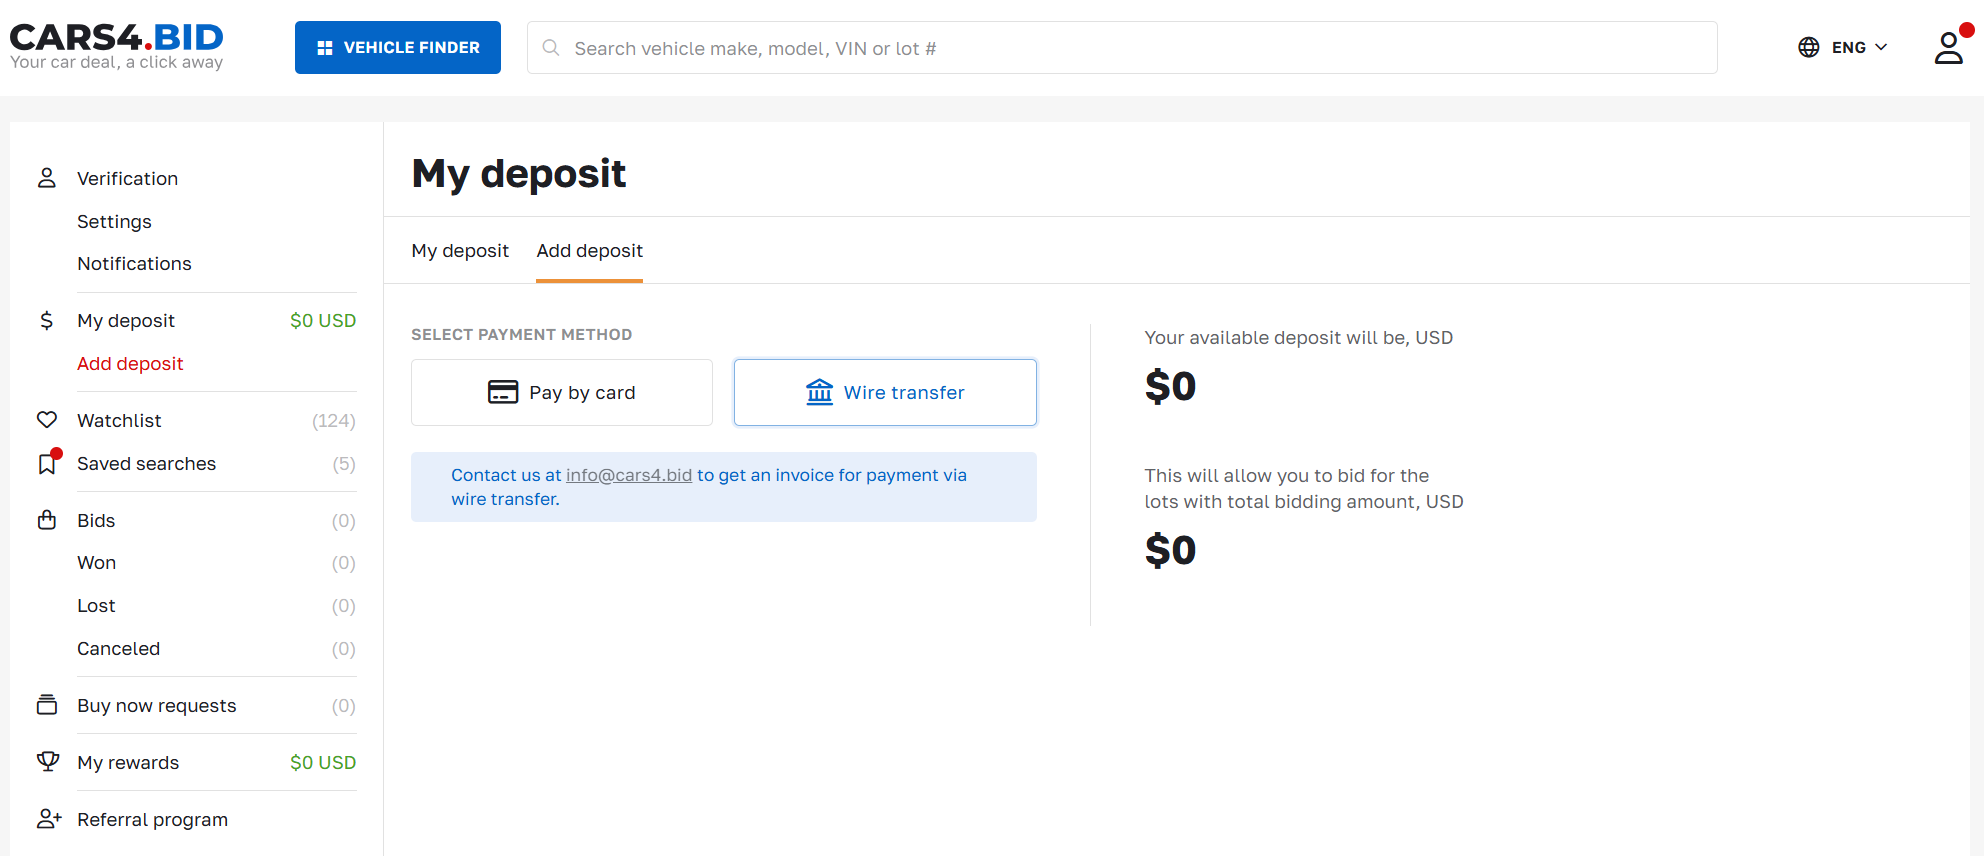Click the Buy now requests icon
This screenshot has width=1984, height=856.
point(47,705)
